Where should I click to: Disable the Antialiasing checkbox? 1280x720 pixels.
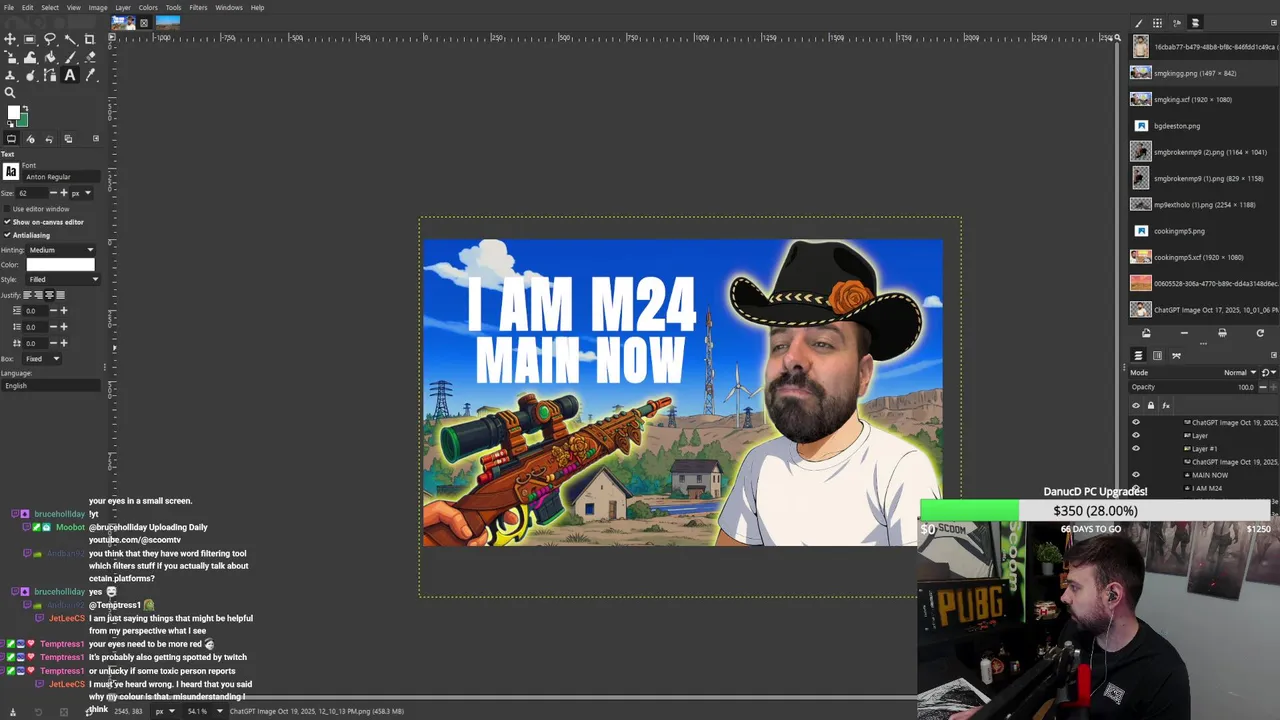(x=8, y=235)
